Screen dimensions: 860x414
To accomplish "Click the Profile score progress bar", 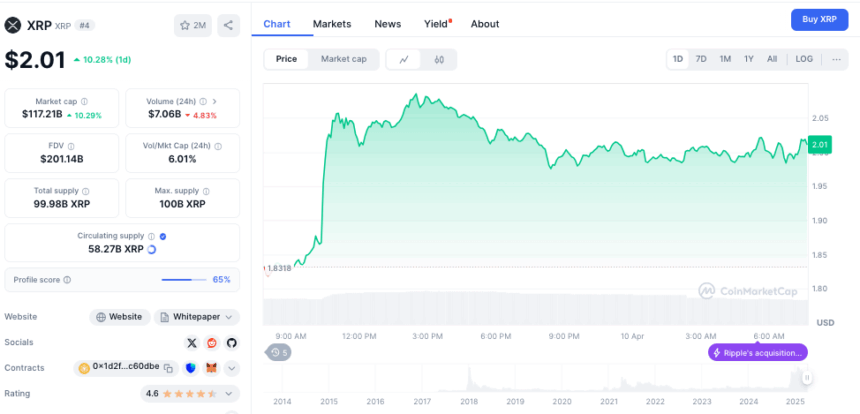I will (184, 280).
